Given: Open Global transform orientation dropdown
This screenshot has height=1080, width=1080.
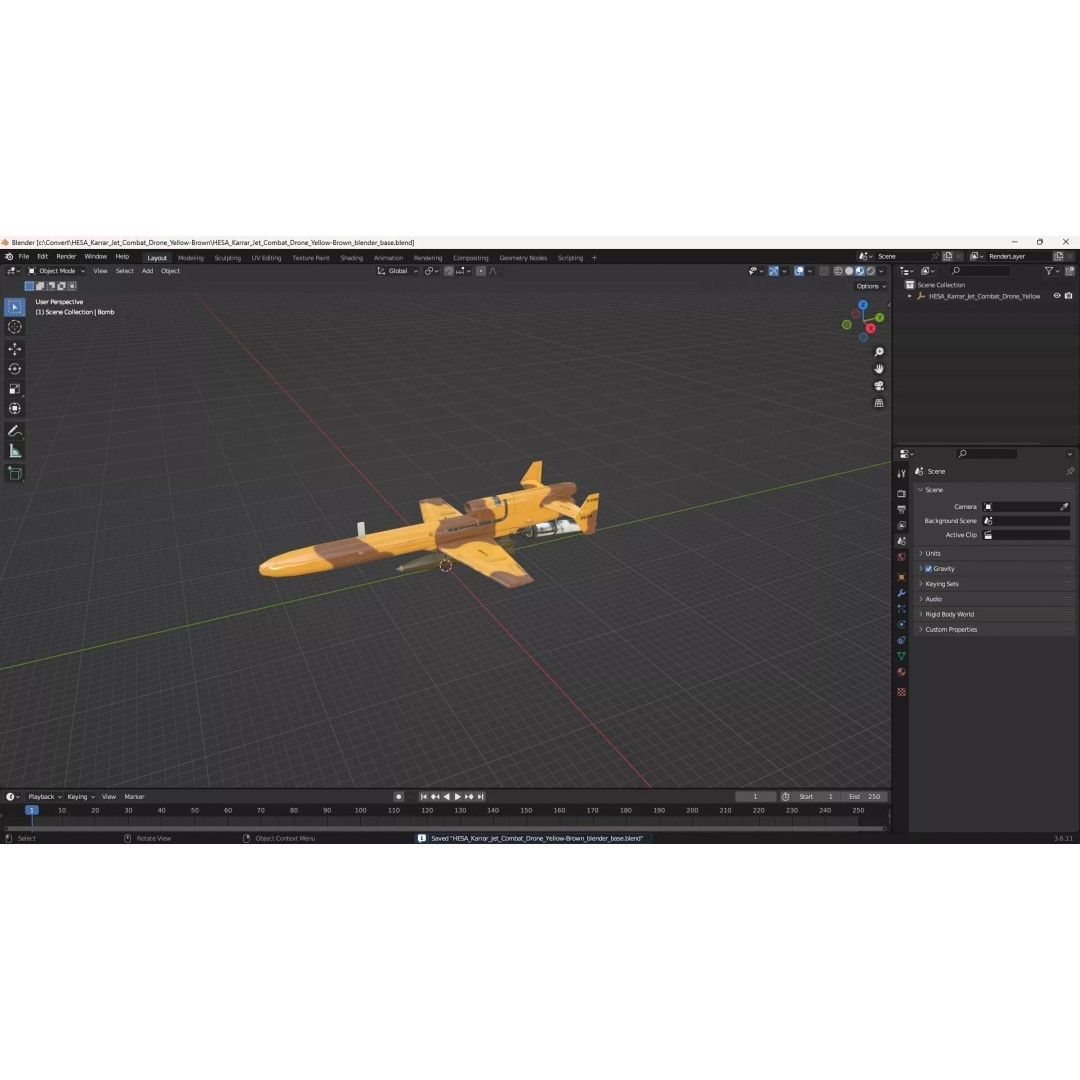Looking at the screenshot, I should pyautogui.click(x=397, y=271).
